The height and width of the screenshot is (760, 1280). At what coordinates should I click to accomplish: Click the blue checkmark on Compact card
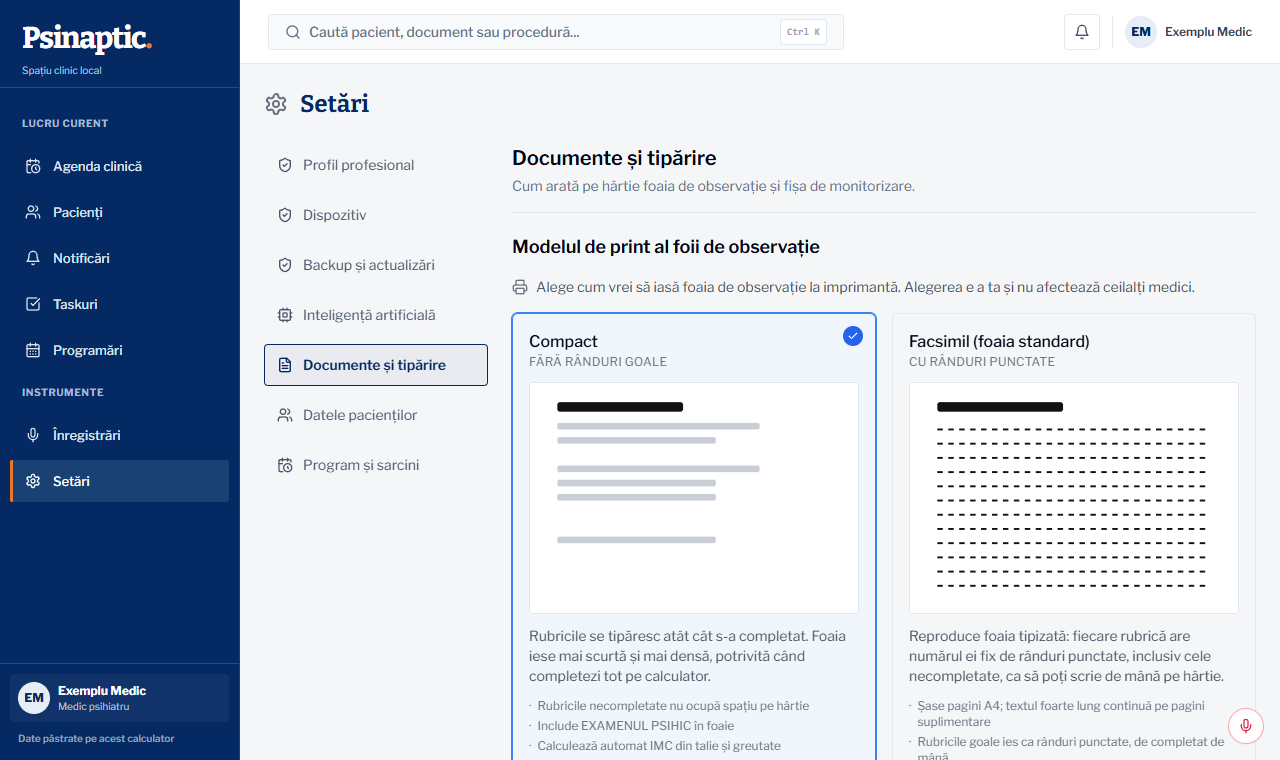click(853, 336)
